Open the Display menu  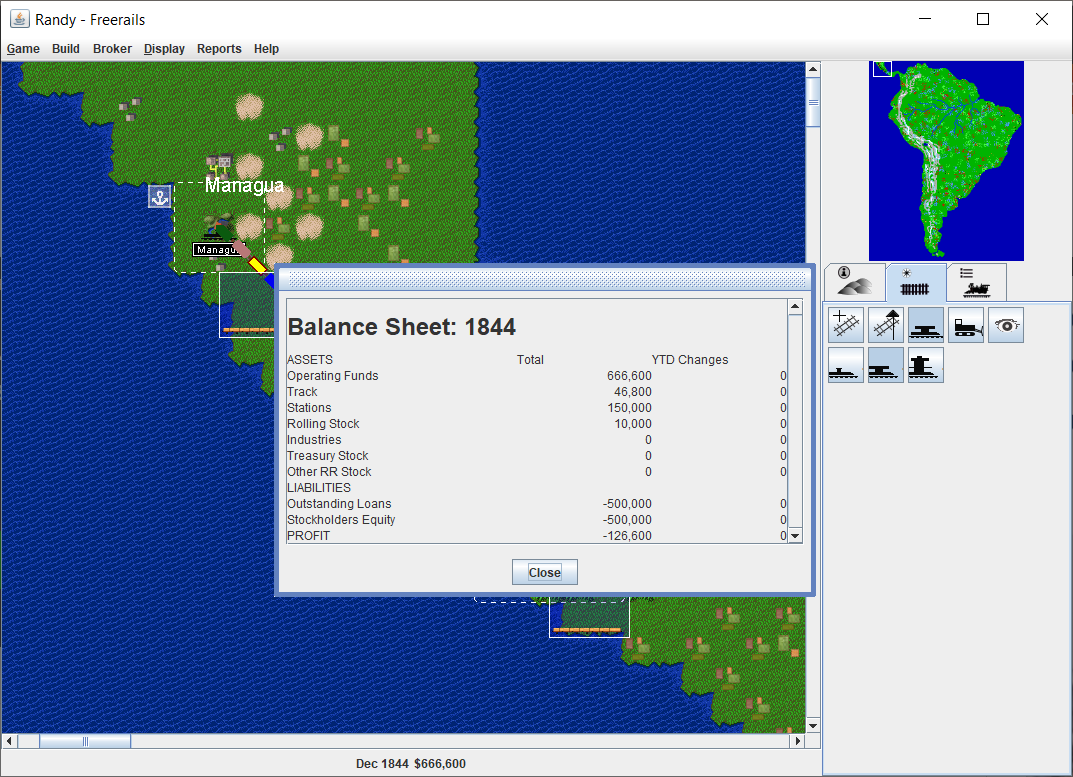click(x=164, y=49)
